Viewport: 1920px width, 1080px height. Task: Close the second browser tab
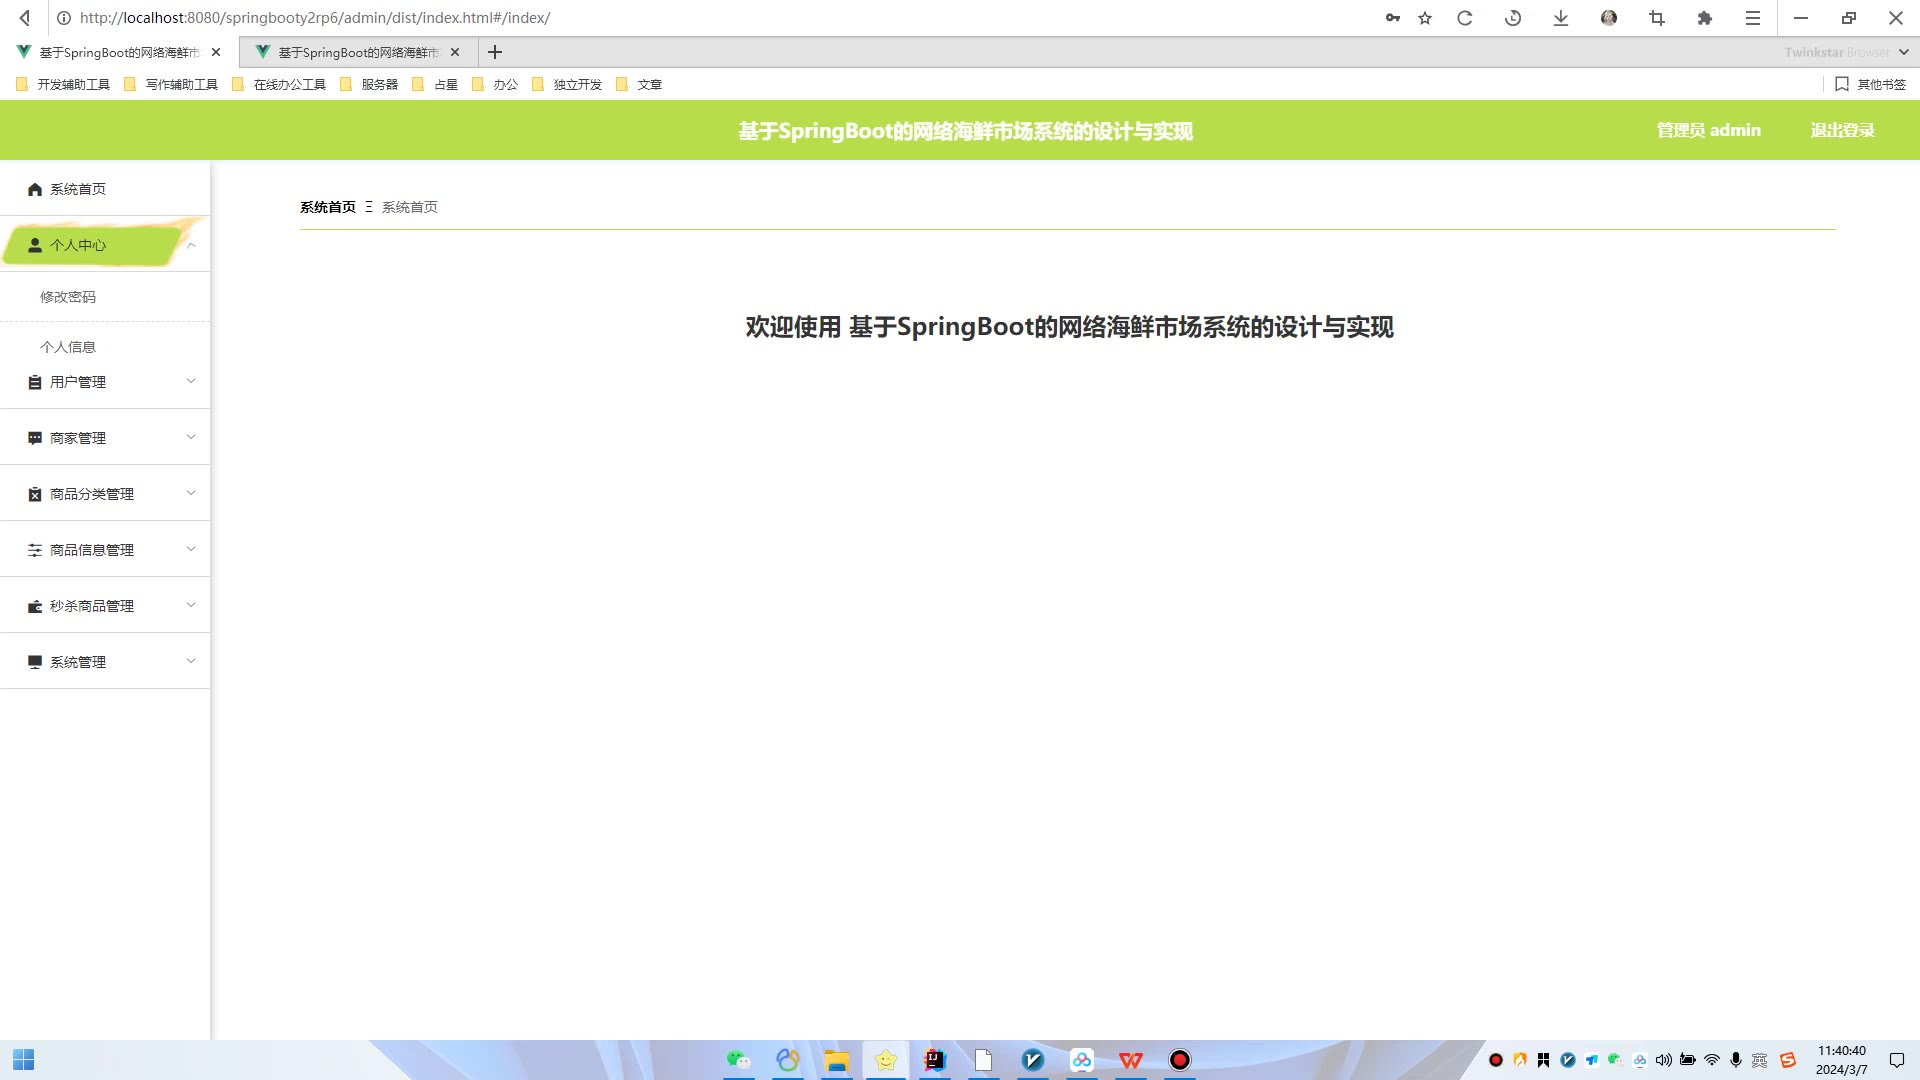pos(455,52)
